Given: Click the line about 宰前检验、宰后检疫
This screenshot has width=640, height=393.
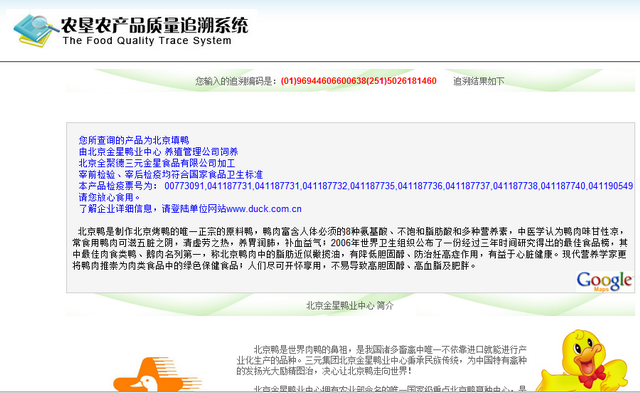Looking at the screenshot, I should point(171,175).
